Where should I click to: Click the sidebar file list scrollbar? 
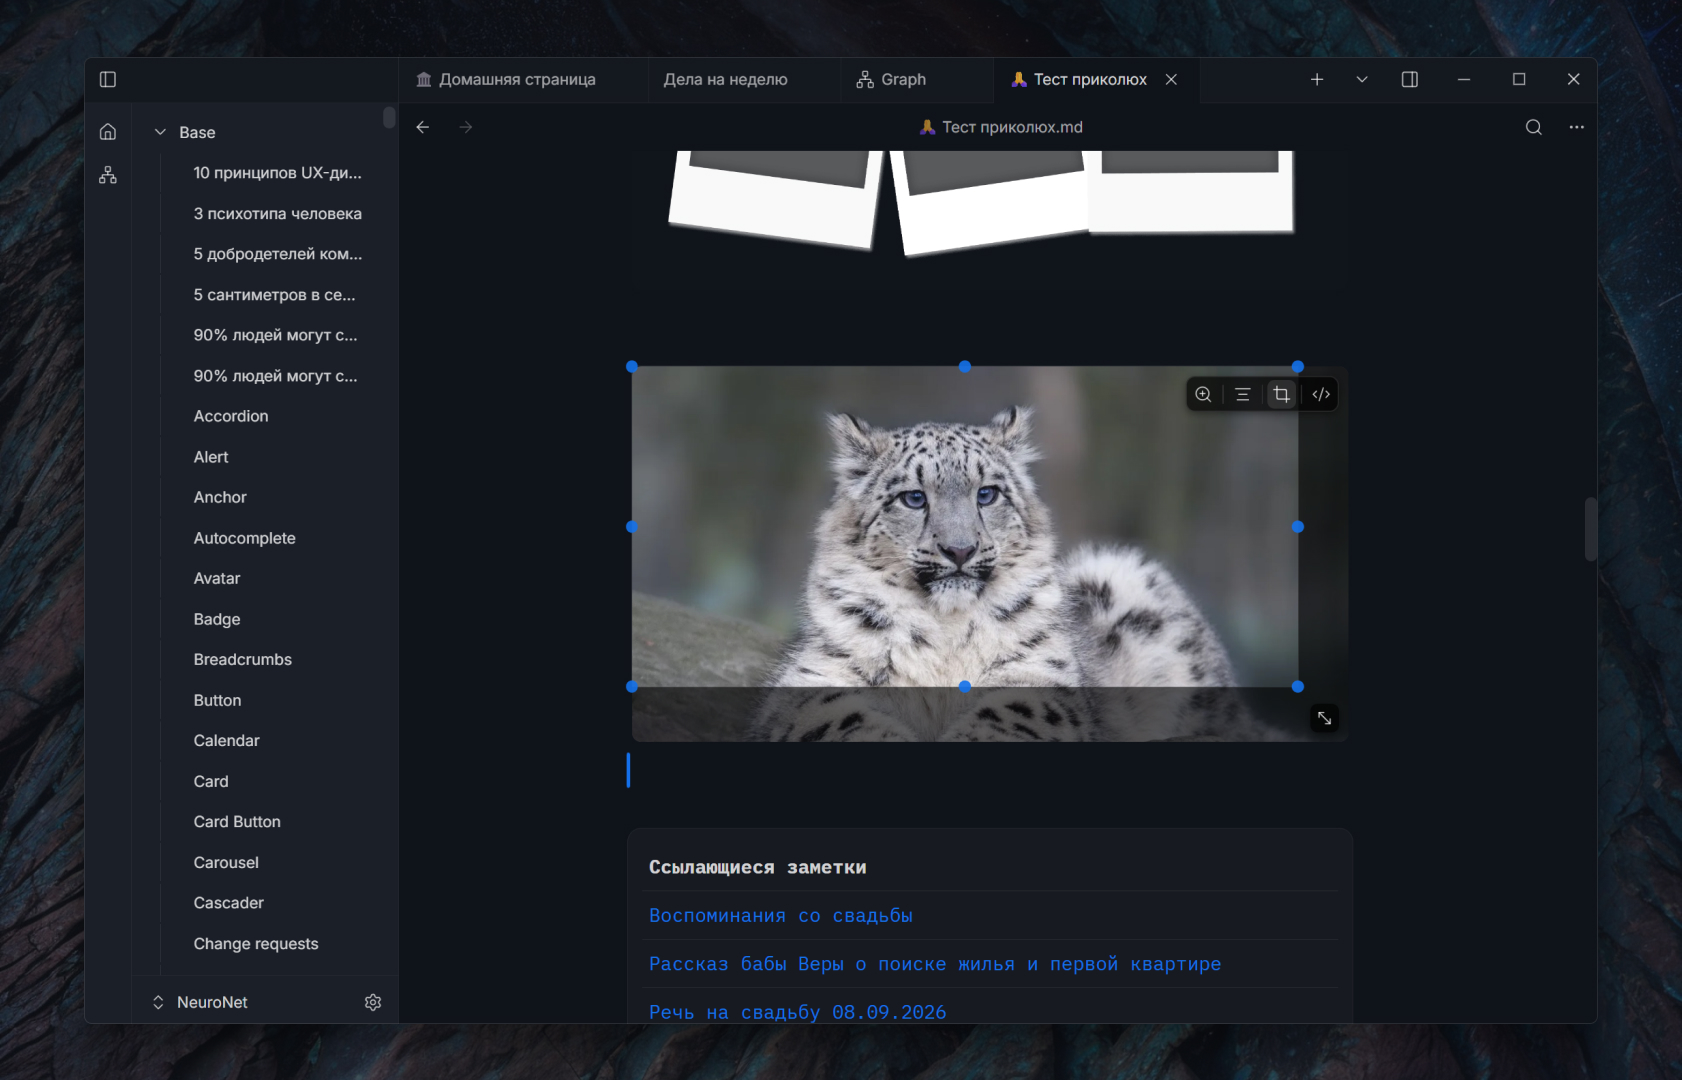click(389, 118)
